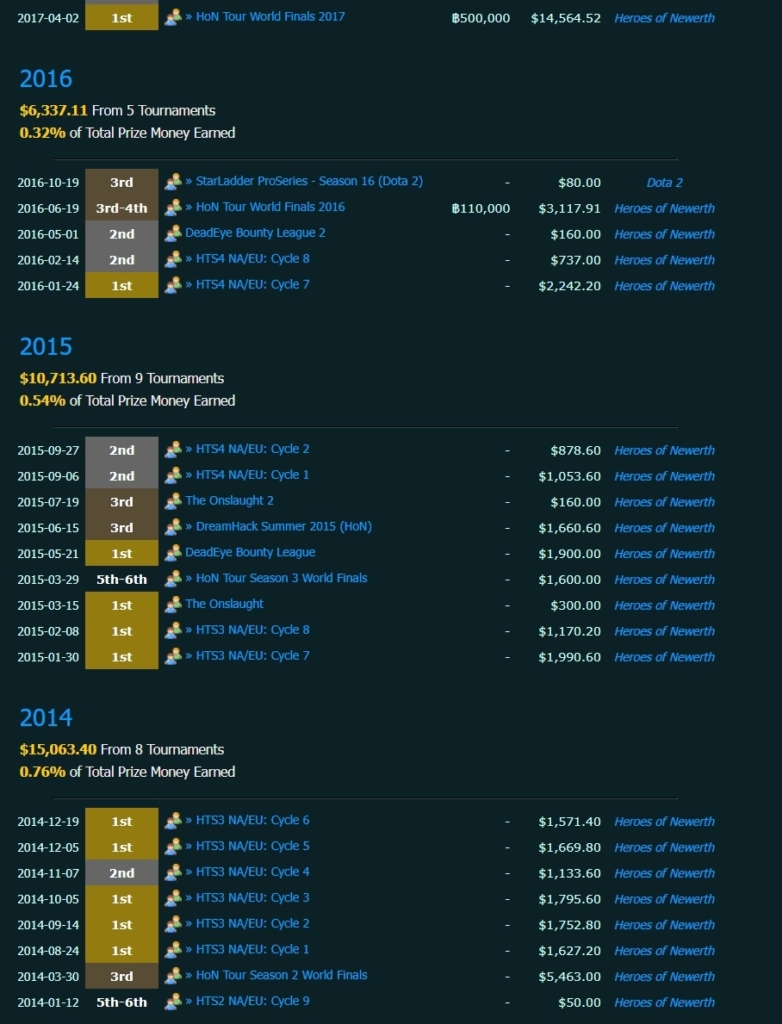Open Heroes of Newerth link in 2014-12-19 row

click(664, 822)
